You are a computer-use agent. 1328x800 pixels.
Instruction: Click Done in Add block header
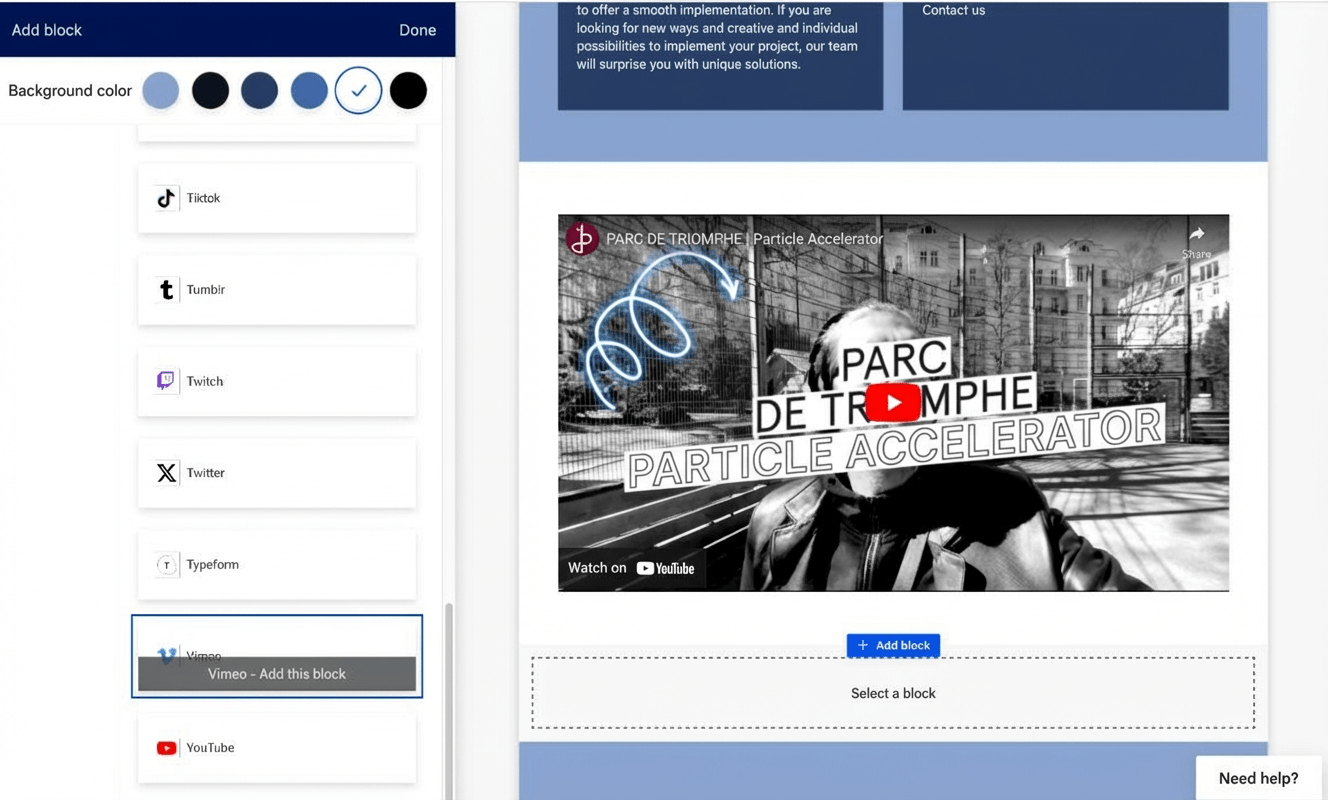(x=417, y=30)
